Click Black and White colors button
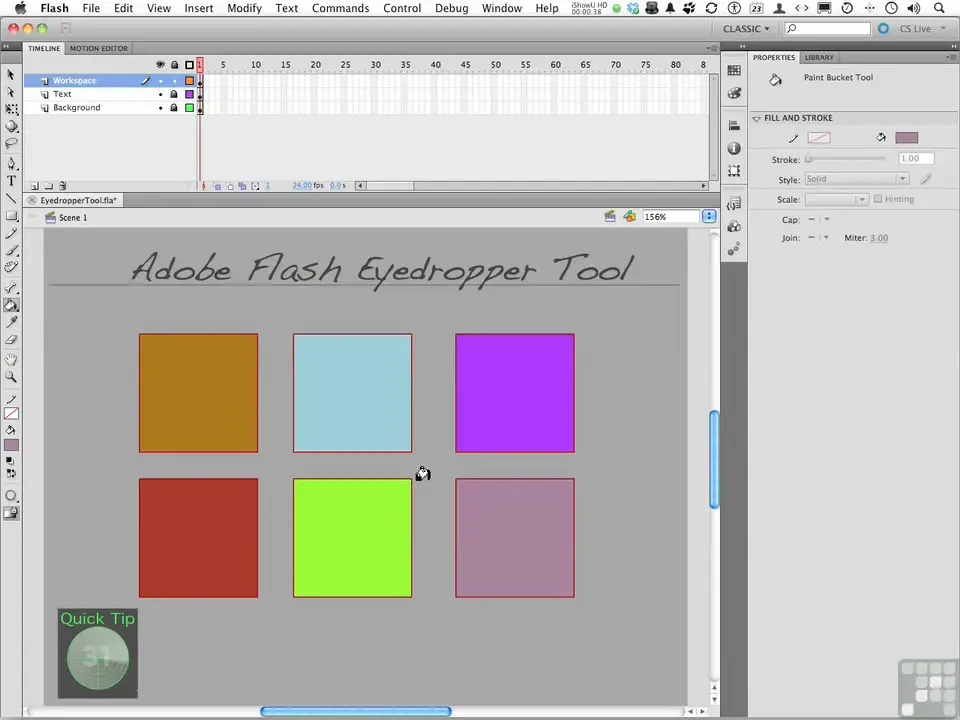 [x=10, y=460]
